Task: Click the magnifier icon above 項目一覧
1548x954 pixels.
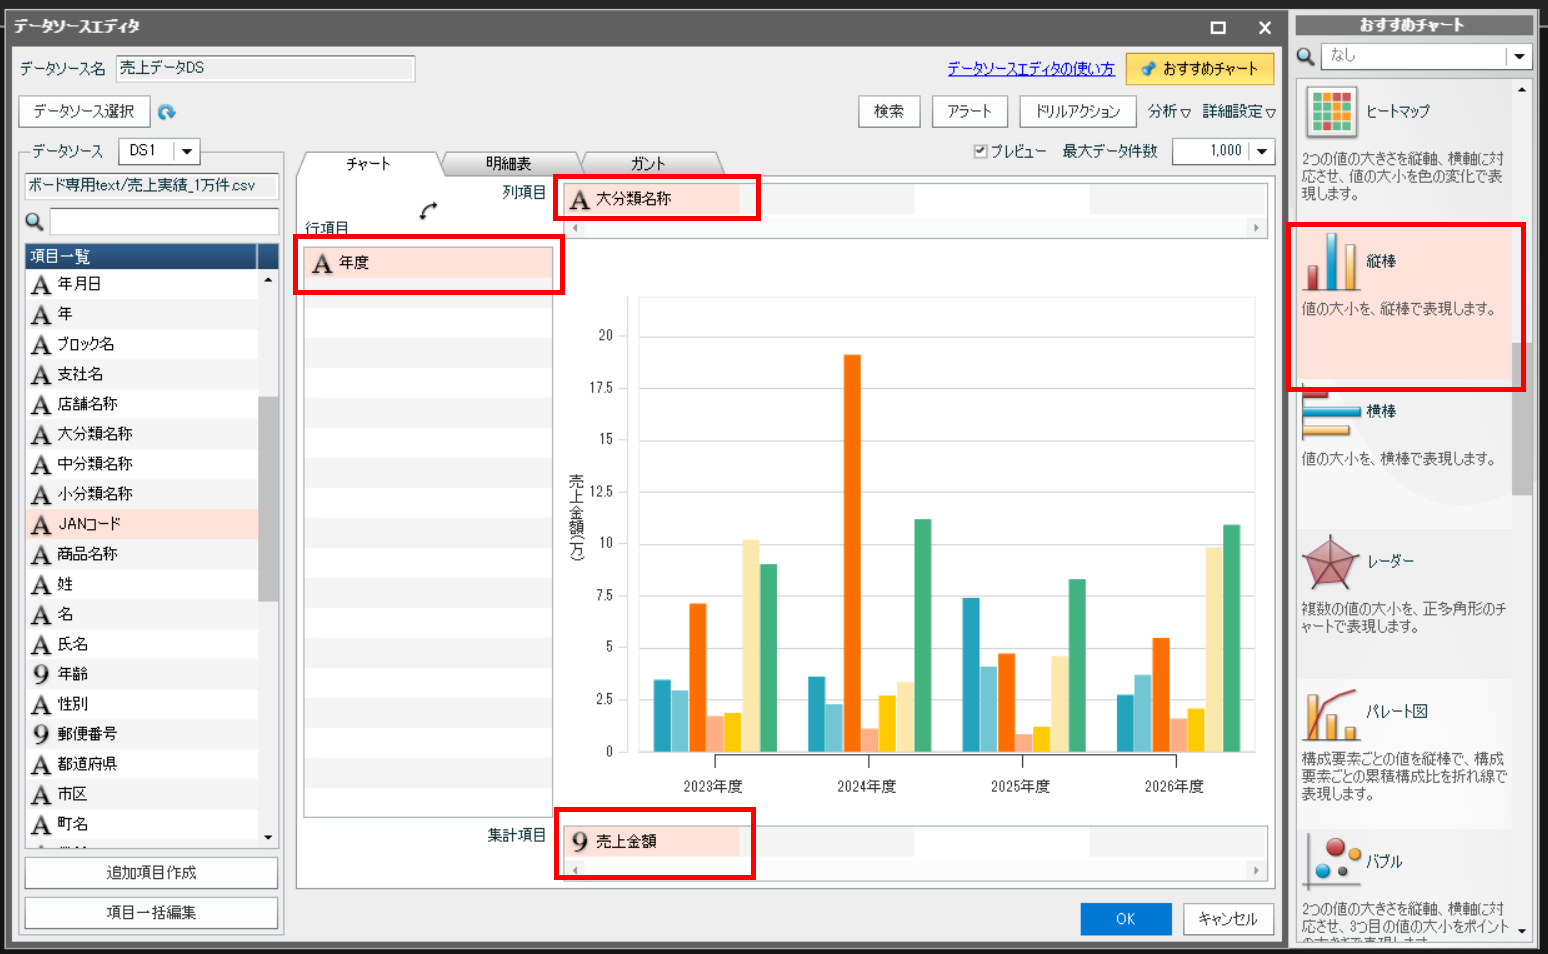Action: click(34, 222)
